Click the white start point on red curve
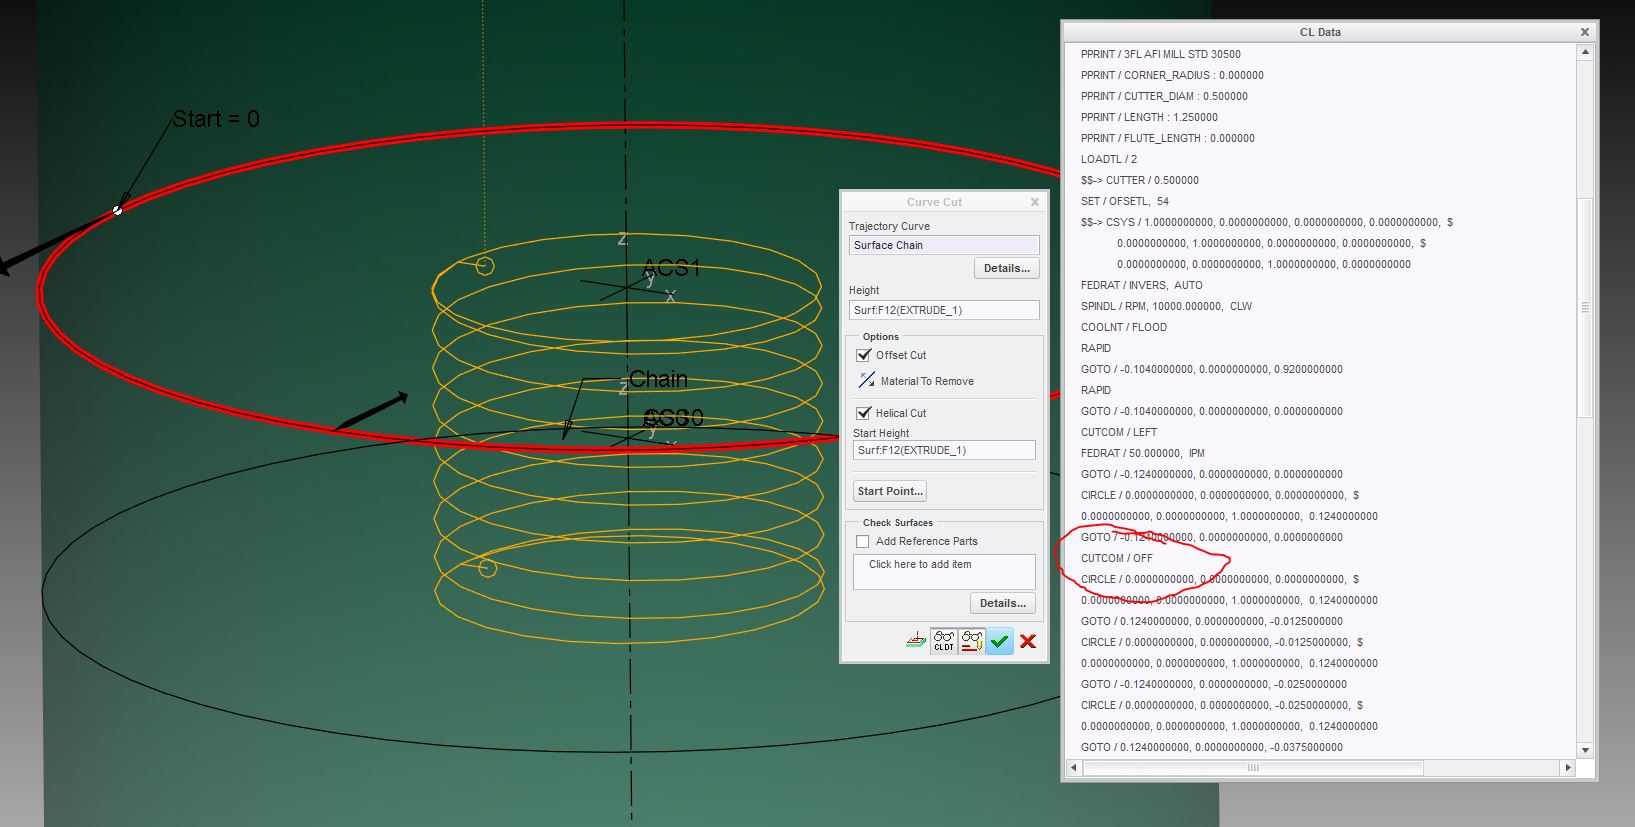 pos(118,210)
